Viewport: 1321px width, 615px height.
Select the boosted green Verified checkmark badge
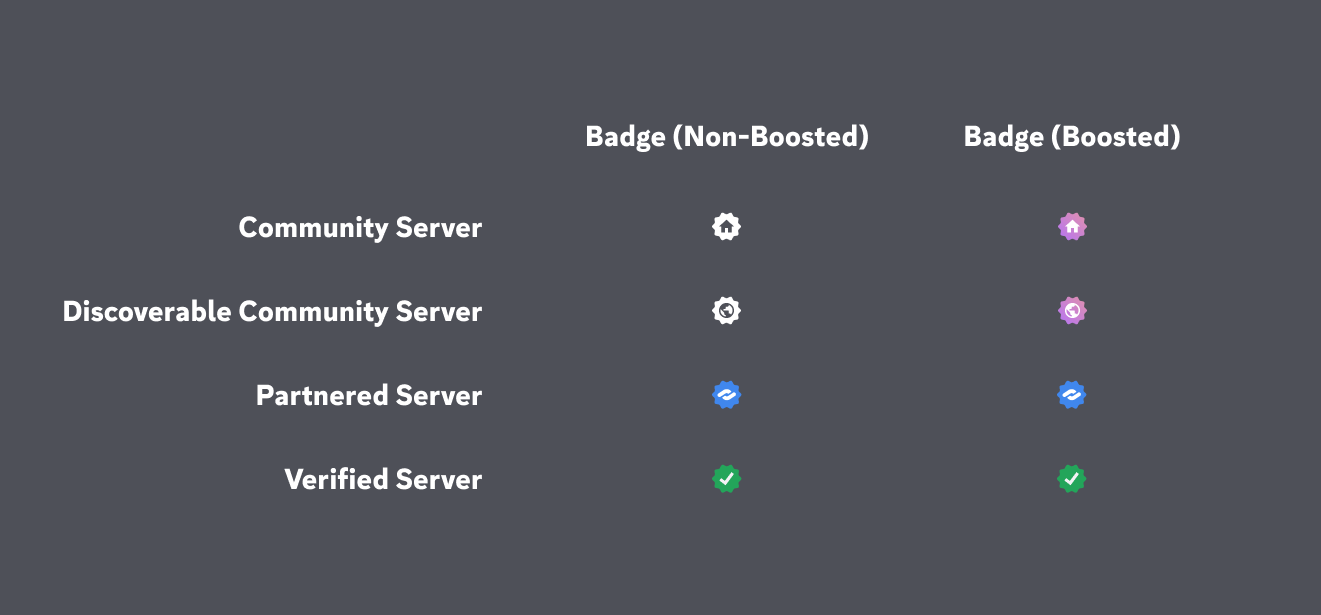1072,479
